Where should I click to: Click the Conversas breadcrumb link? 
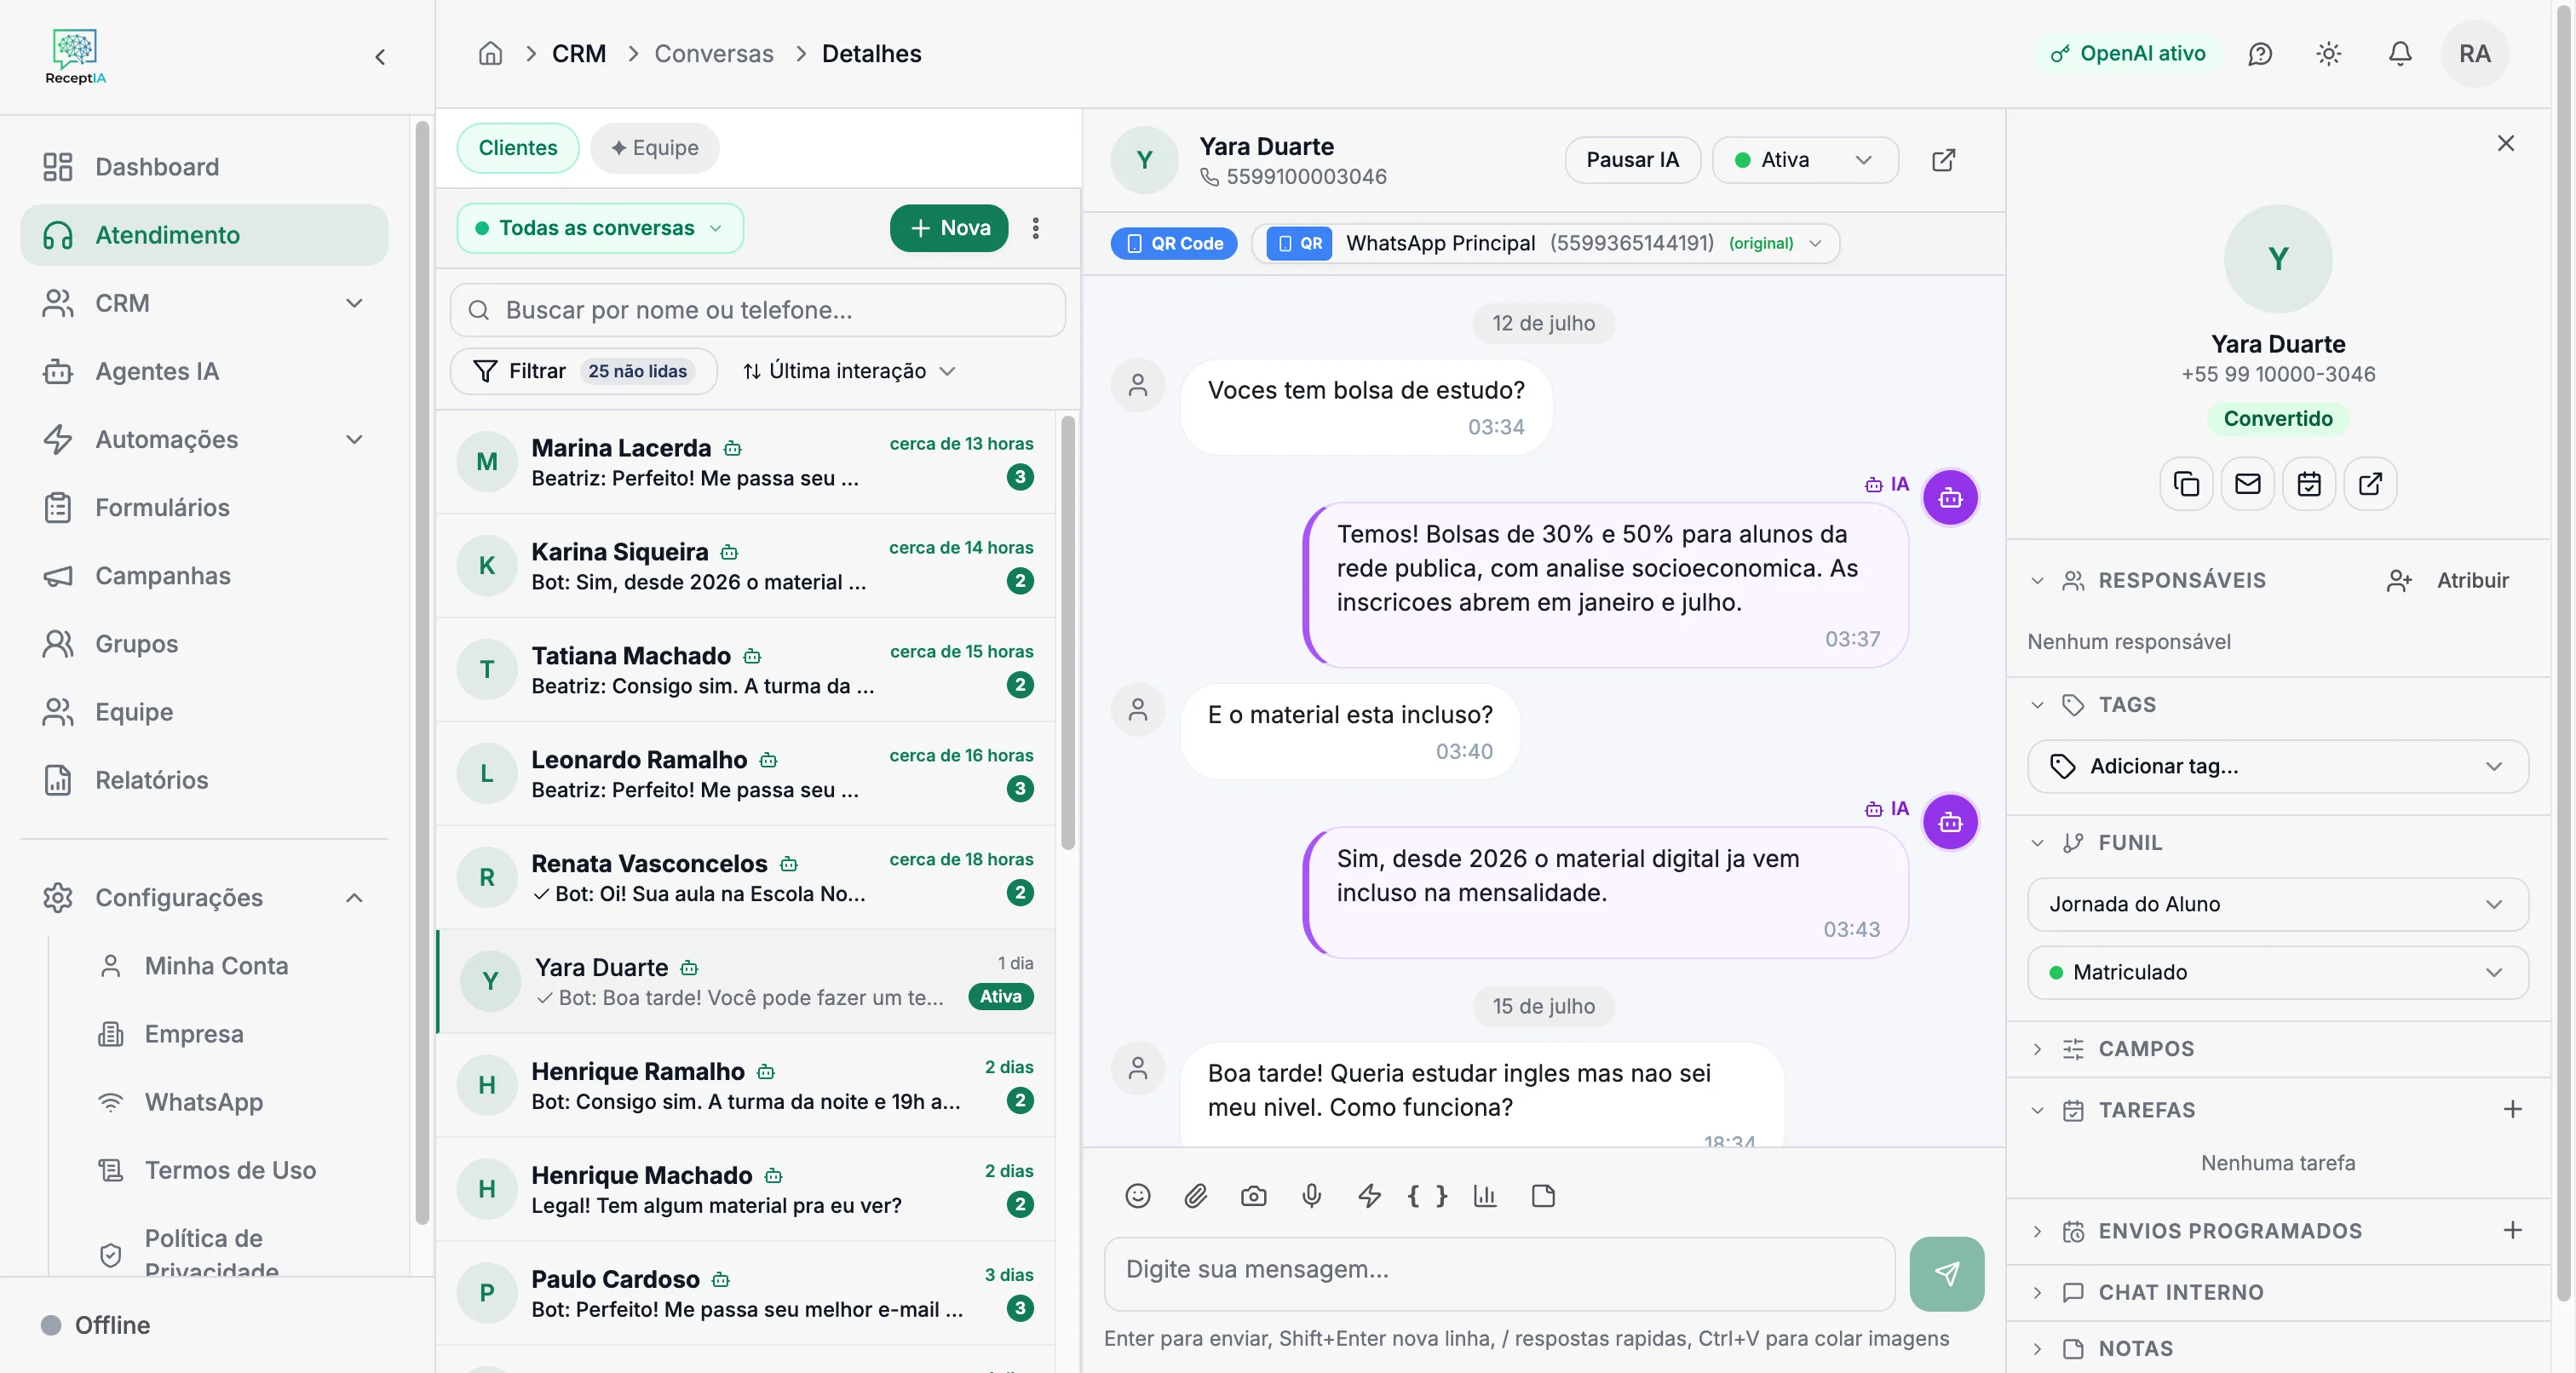coord(714,53)
